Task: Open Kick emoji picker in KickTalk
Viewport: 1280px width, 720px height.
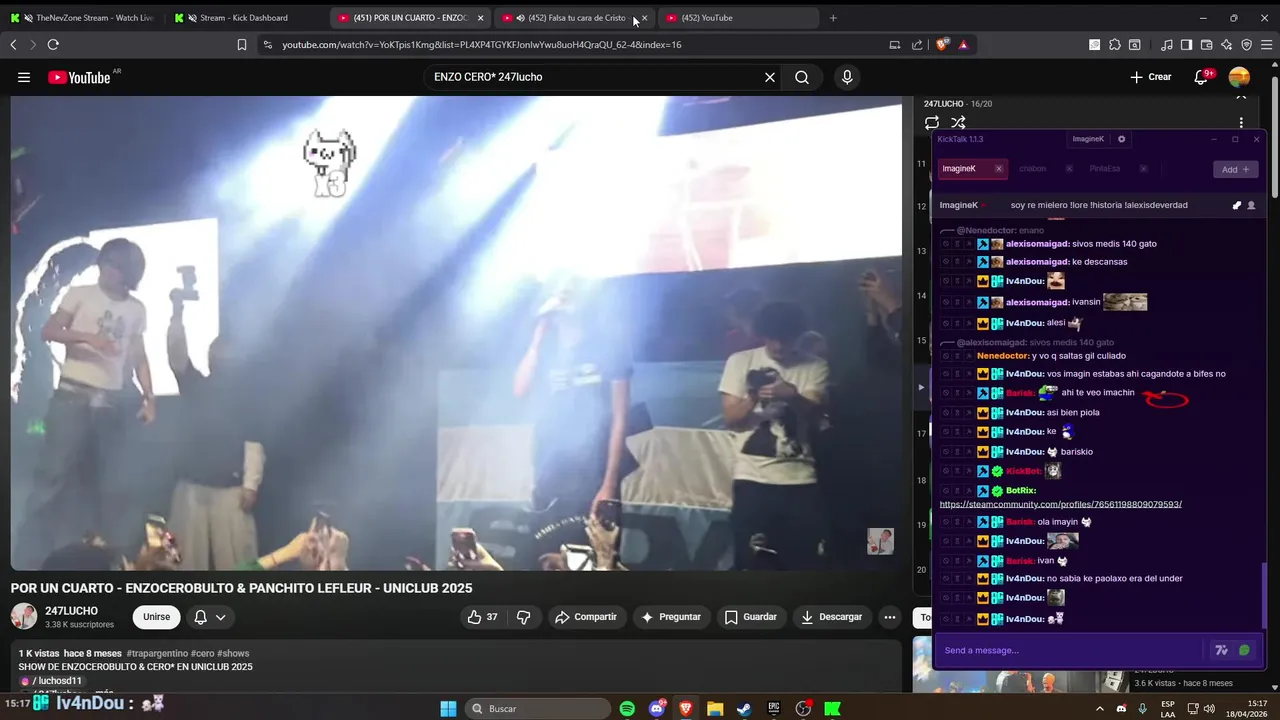Action: [1244, 650]
